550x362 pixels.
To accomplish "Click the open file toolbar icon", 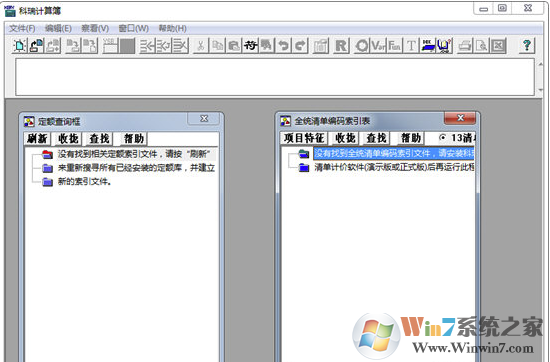I will point(36,46).
